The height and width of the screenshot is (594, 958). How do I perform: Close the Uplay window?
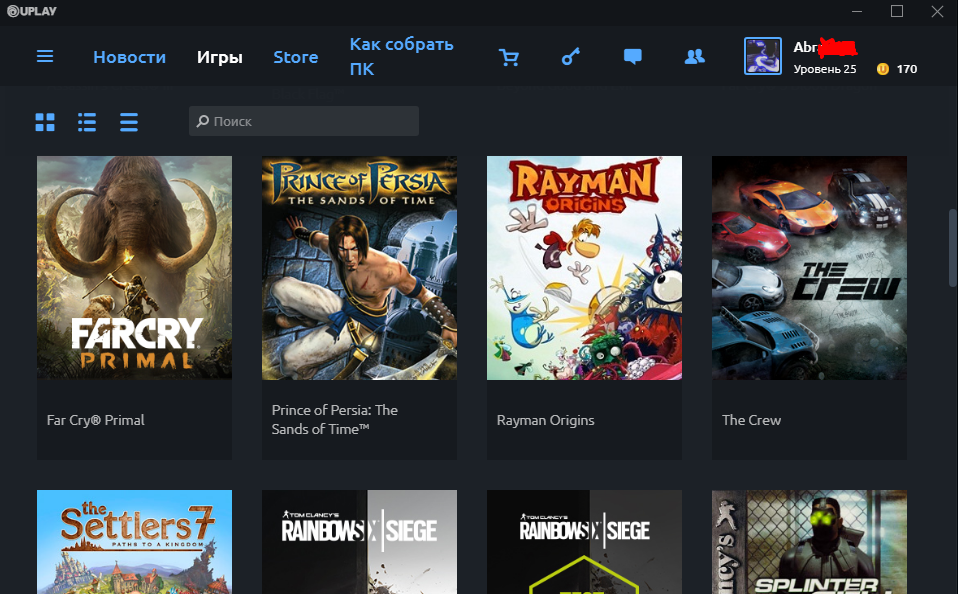pos(937,12)
